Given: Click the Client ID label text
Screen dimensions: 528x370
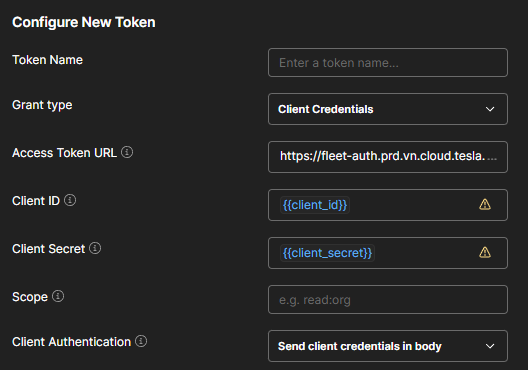Looking at the screenshot, I should click(x=36, y=201).
